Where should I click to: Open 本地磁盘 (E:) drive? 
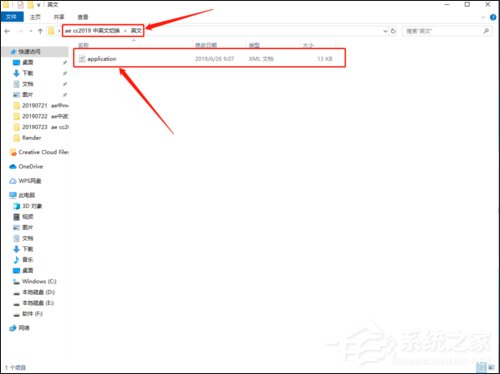pyautogui.click(x=38, y=303)
